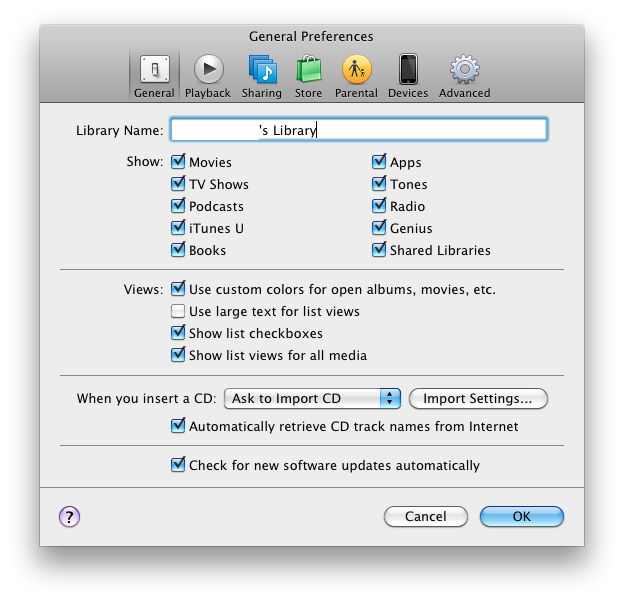Viewport: 624px width, 601px height.
Task: Disable the Podcasts checkbox
Action: [x=178, y=205]
